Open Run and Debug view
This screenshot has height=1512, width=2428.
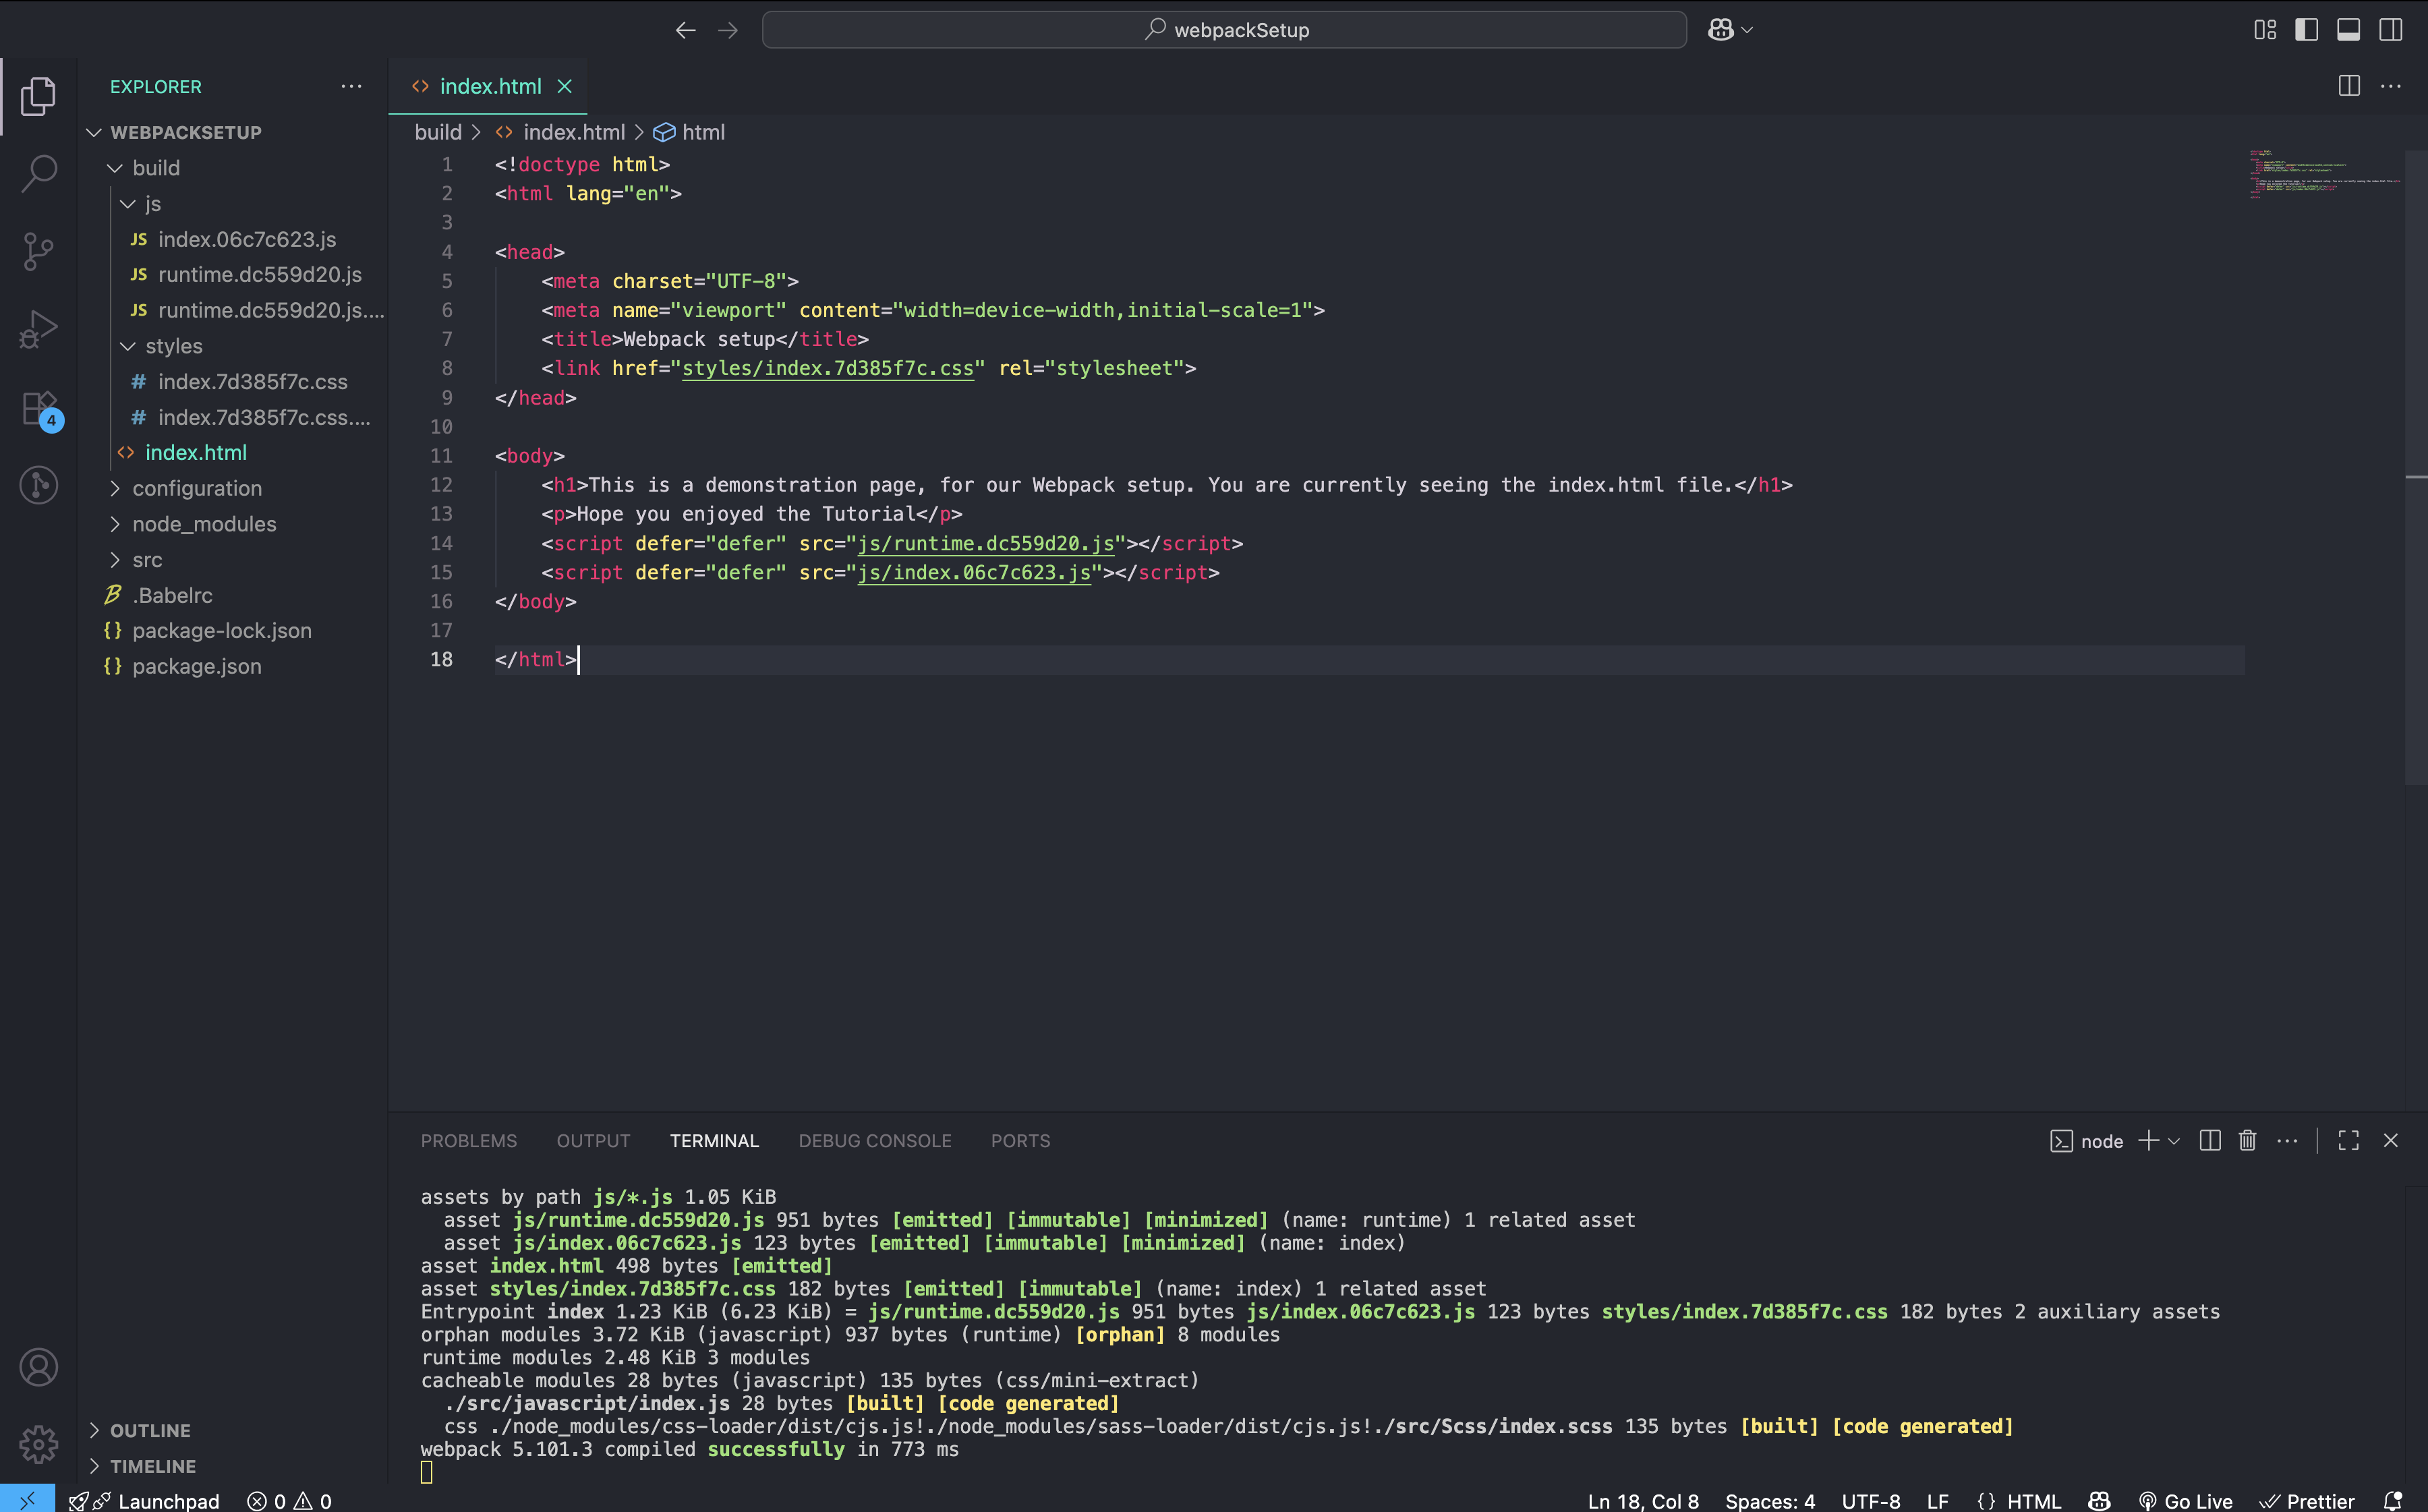38,329
